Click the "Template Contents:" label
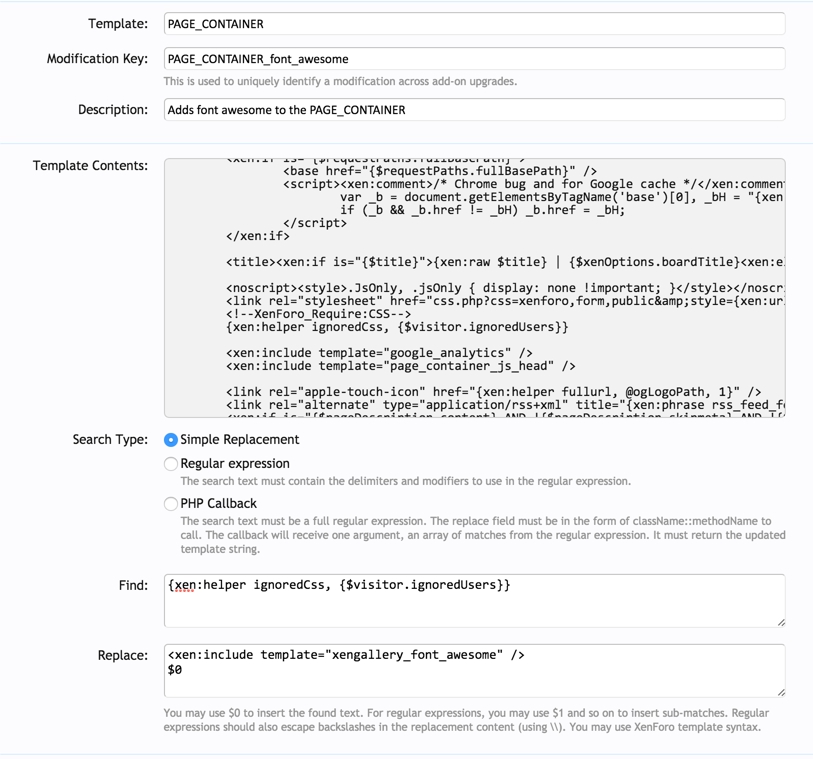The height and width of the screenshot is (759, 813). (90, 165)
